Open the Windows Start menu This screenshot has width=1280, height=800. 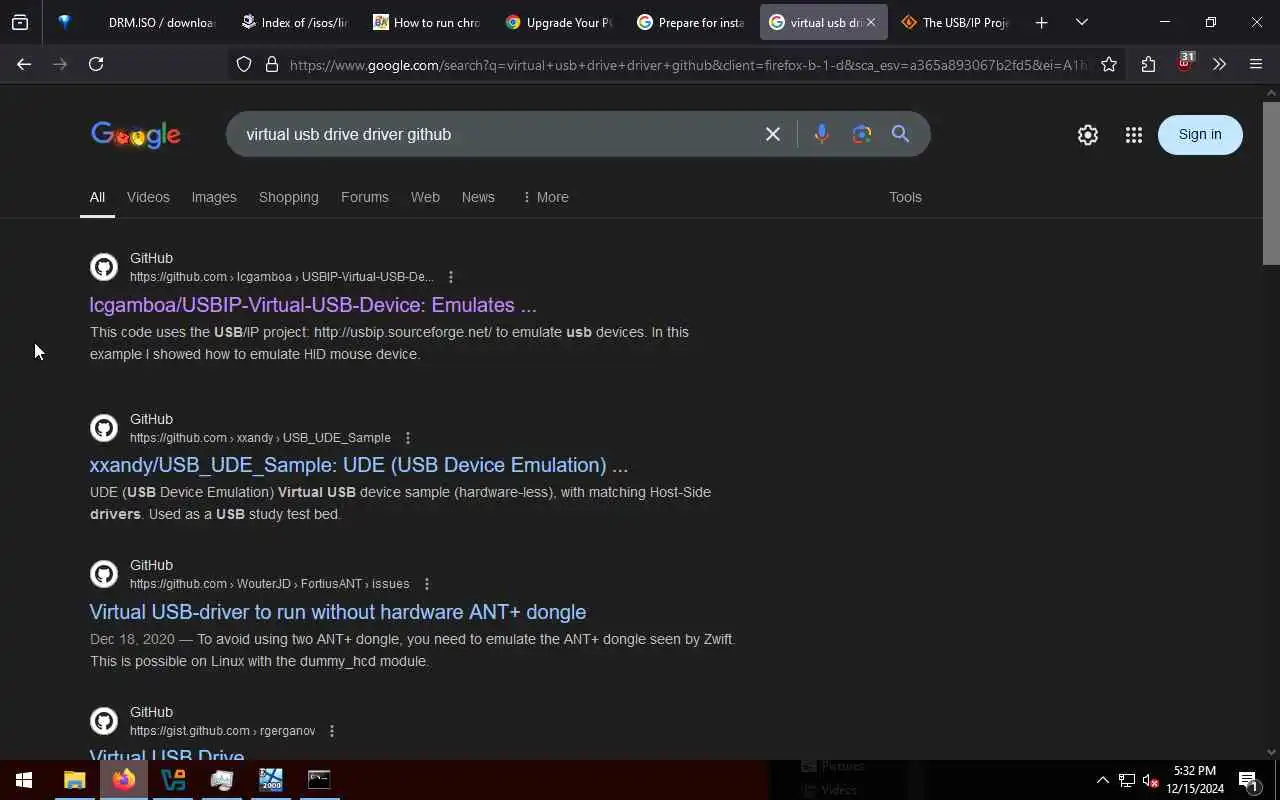tap(24, 780)
